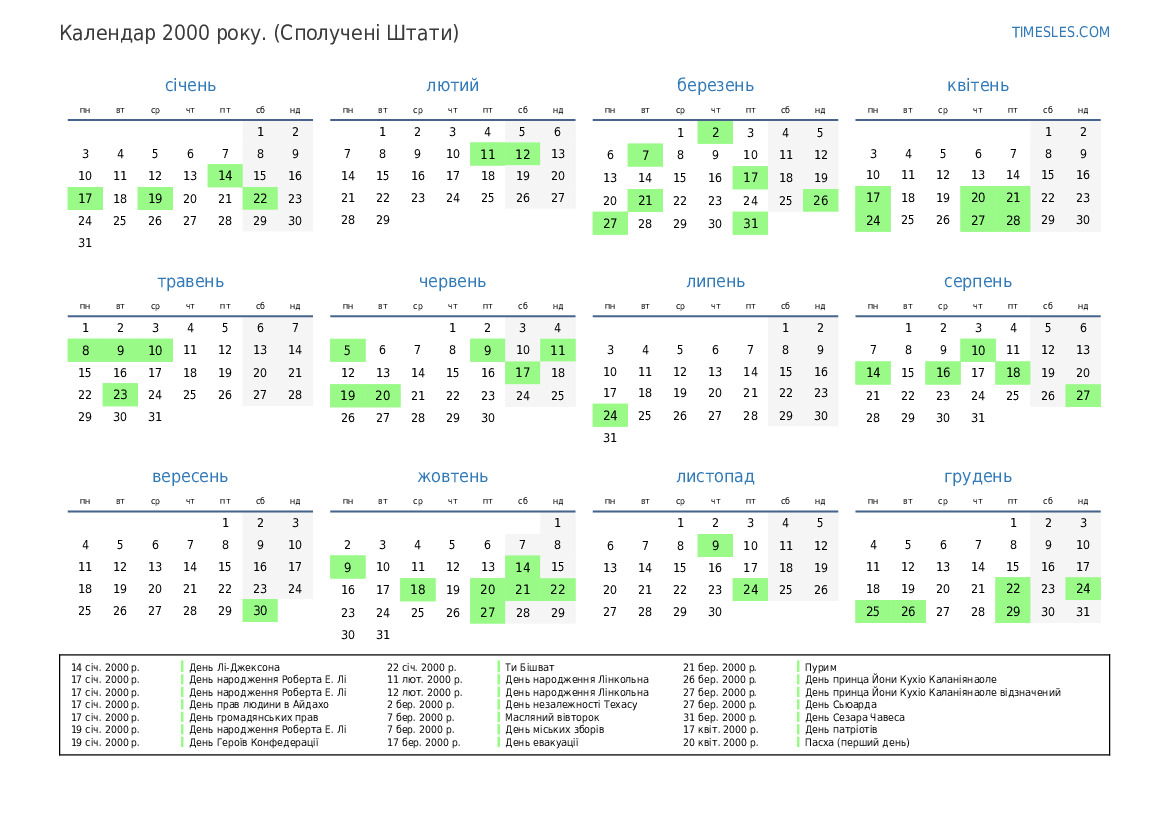
Task: Select the лютий month title
Action: point(452,86)
